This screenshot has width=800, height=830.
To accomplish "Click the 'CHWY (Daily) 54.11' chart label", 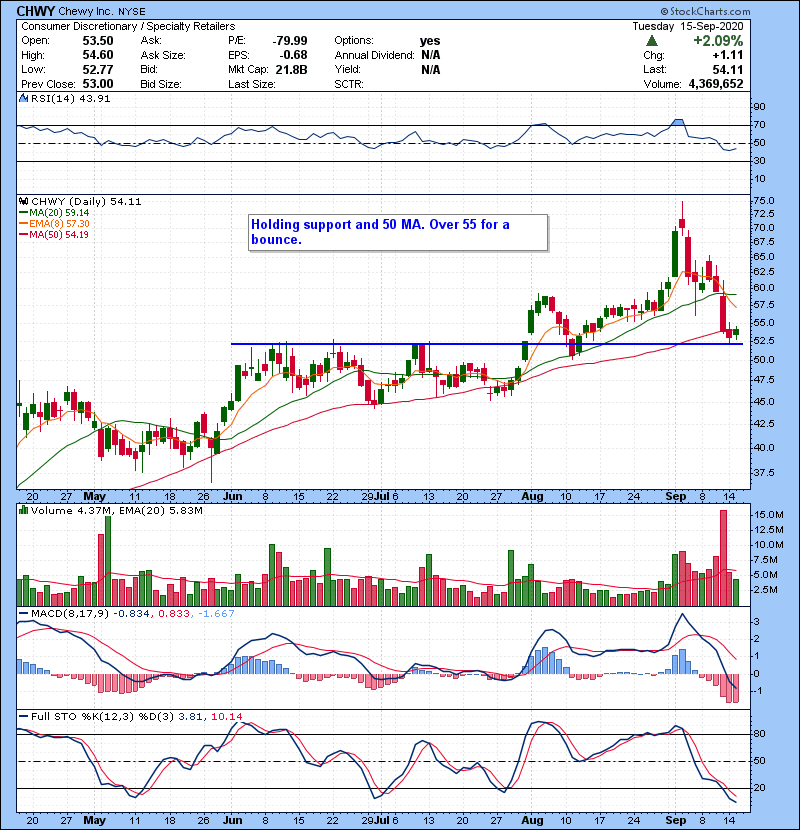I will pos(86,201).
